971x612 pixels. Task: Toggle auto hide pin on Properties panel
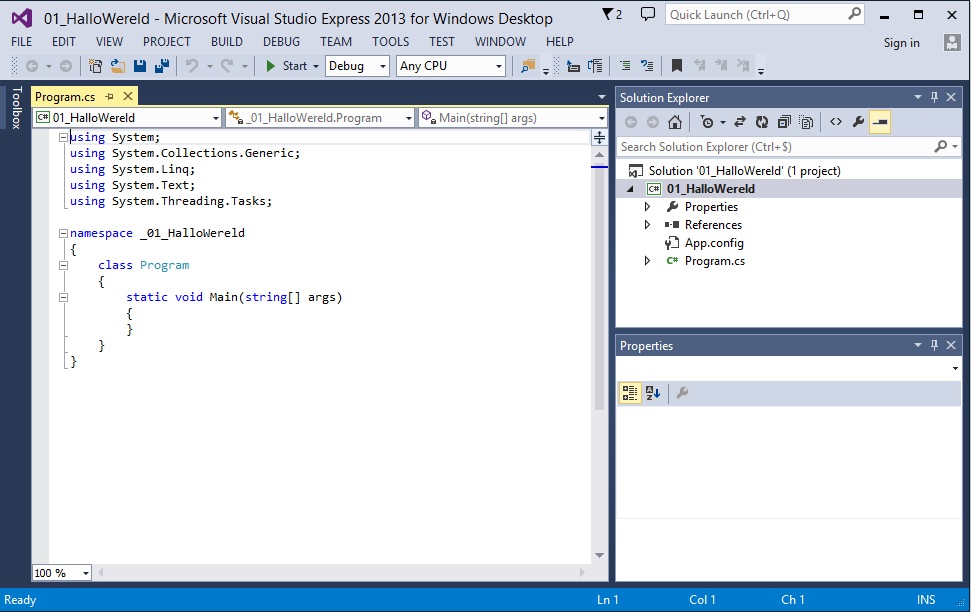[934, 345]
